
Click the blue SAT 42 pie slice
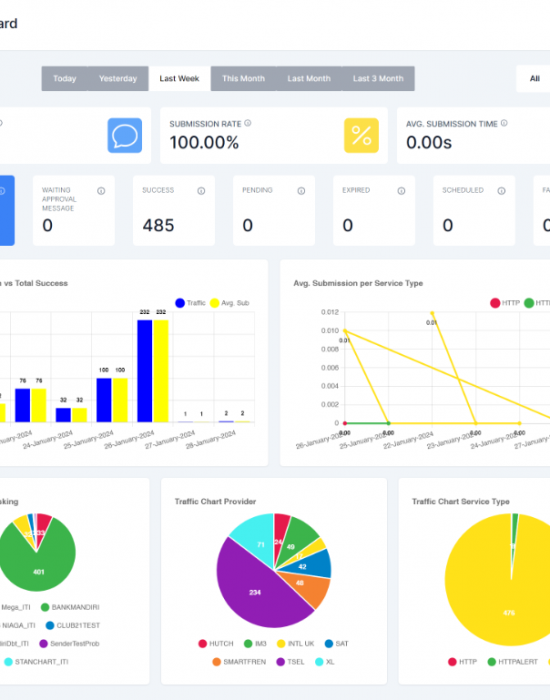tap(308, 565)
